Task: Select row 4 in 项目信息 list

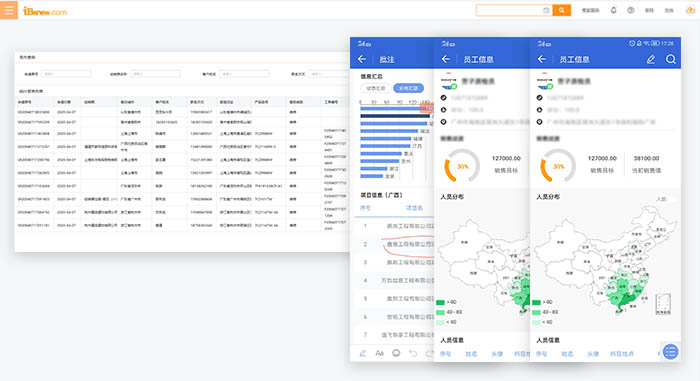Action: 395,281
